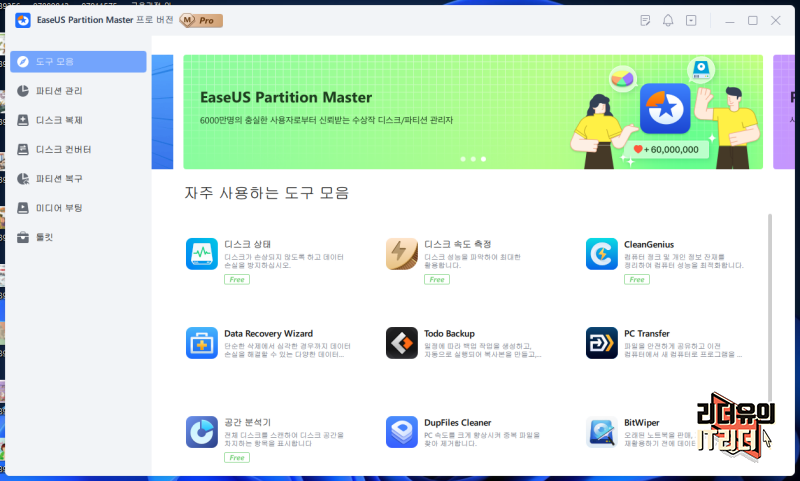
Task: Click the BitWiper title
Action: [641, 423]
